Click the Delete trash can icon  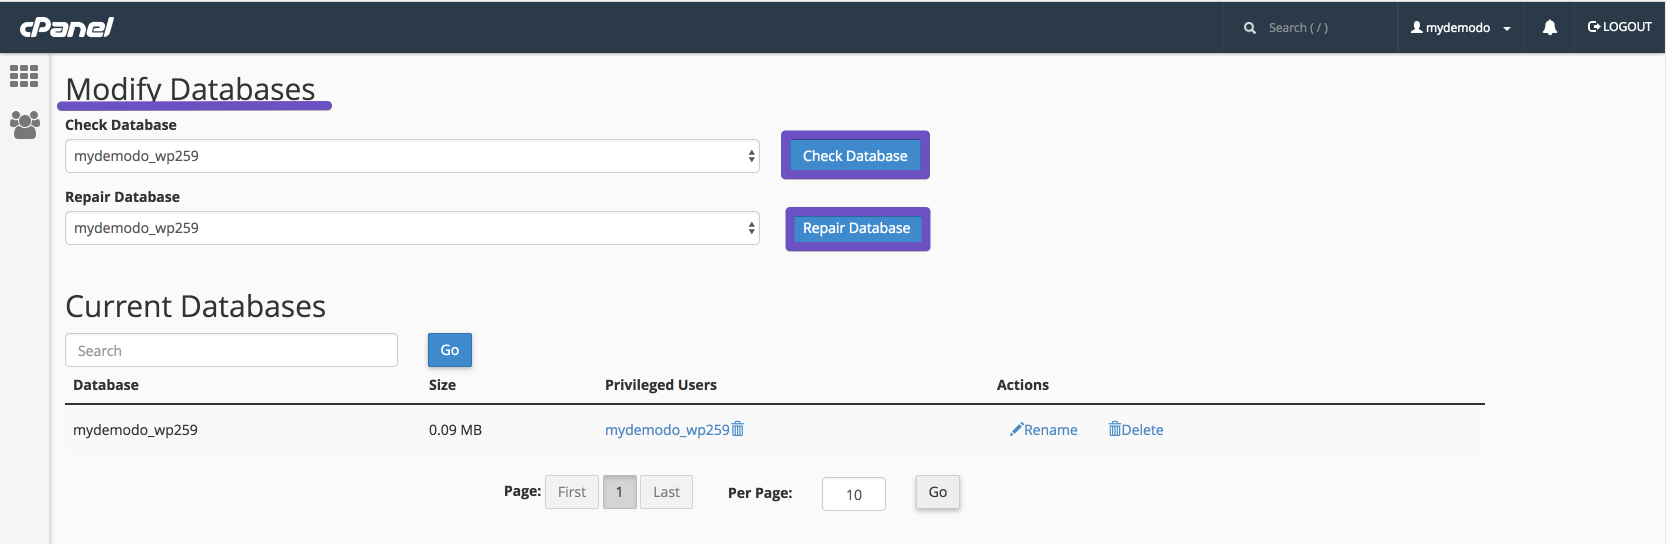point(1114,429)
